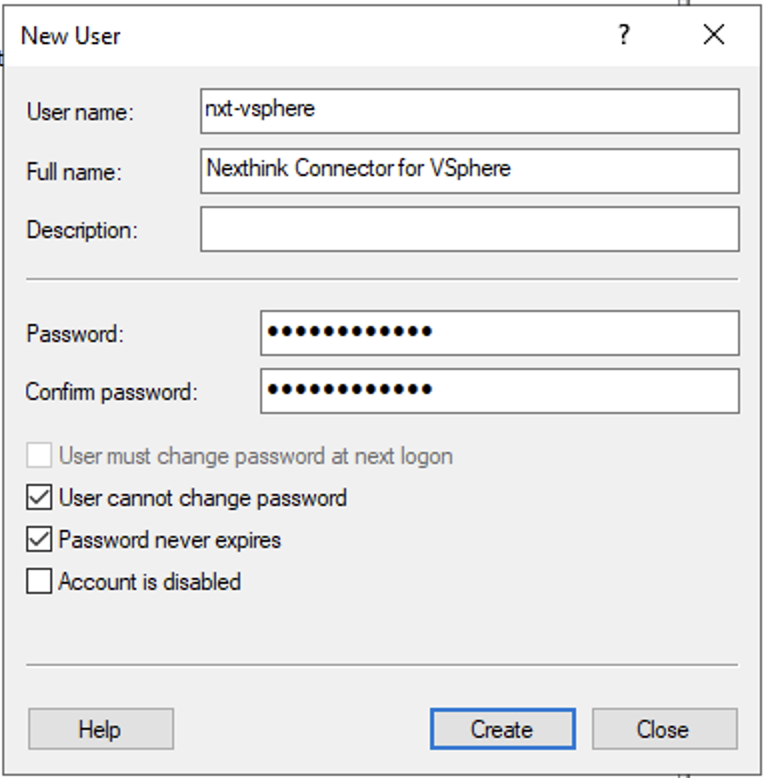Click the greyed-out must change password checkbox
The height and width of the screenshot is (778, 764).
[x=39, y=457]
